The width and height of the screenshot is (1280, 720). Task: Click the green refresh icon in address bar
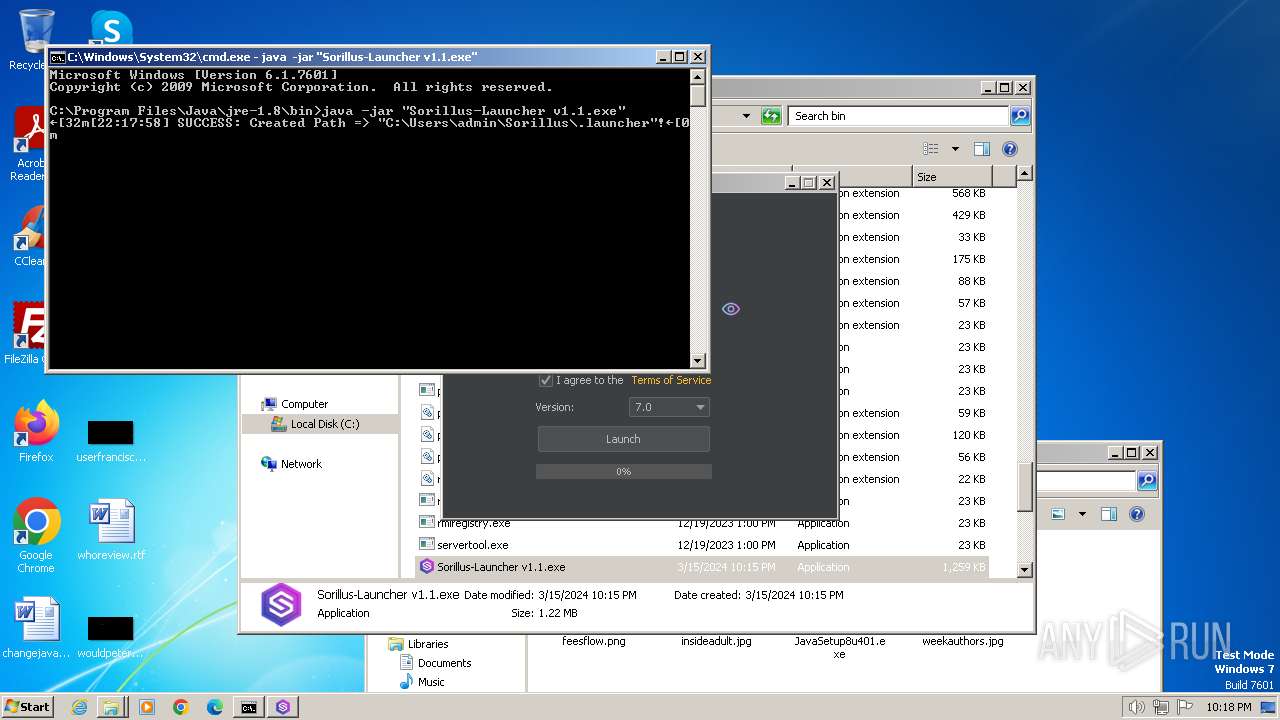click(771, 116)
